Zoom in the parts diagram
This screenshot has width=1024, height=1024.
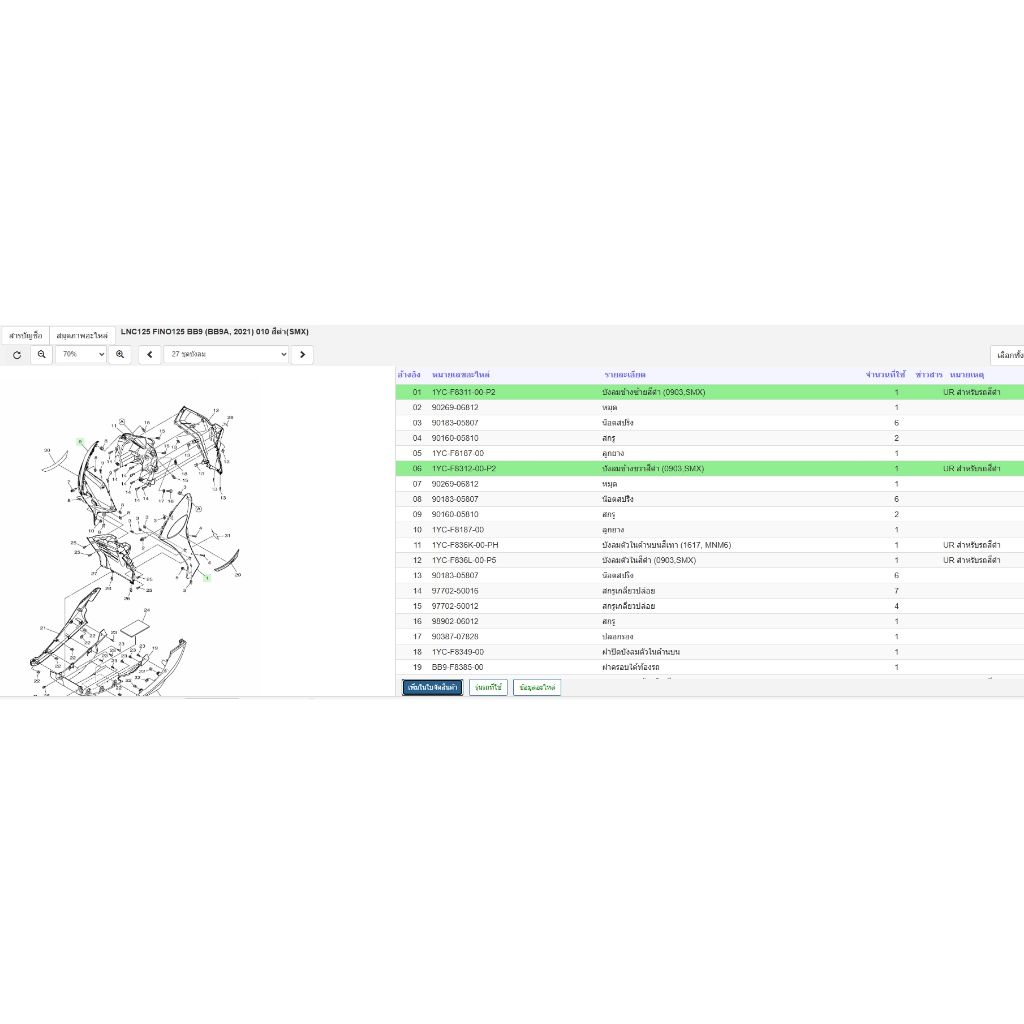[120, 355]
